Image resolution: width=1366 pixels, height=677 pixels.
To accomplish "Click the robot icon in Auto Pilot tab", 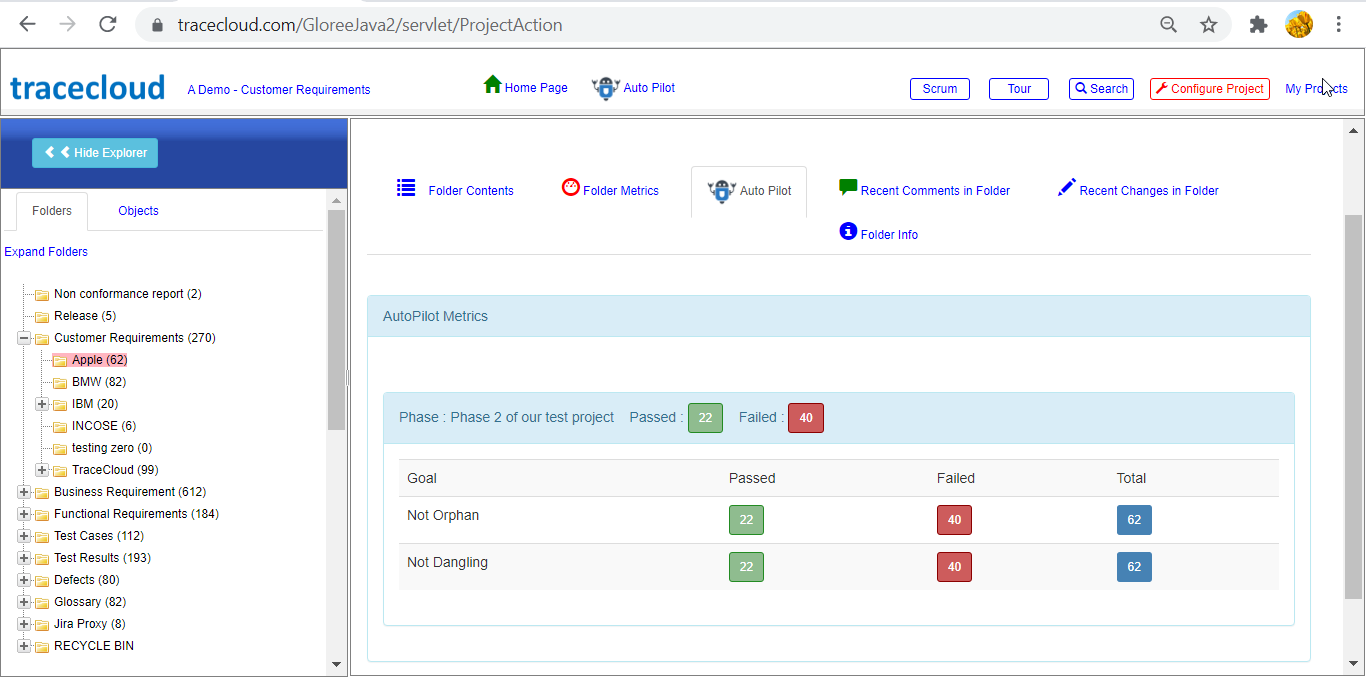I will click(x=721, y=191).
